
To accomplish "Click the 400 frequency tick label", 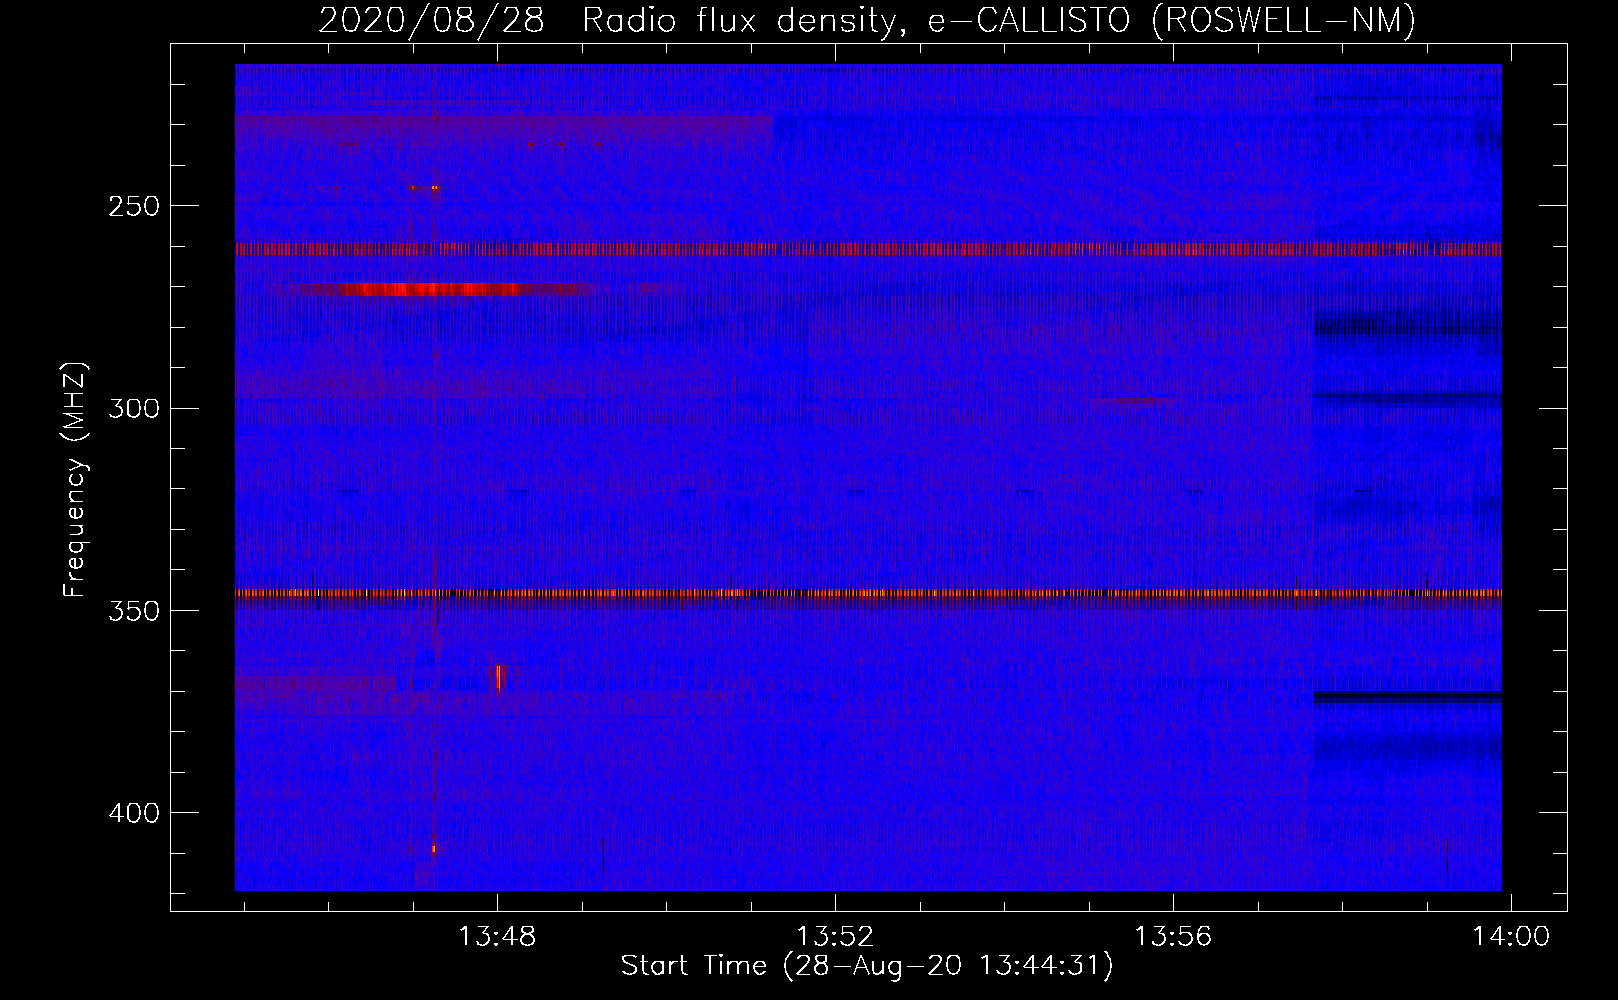I will coord(134,813).
